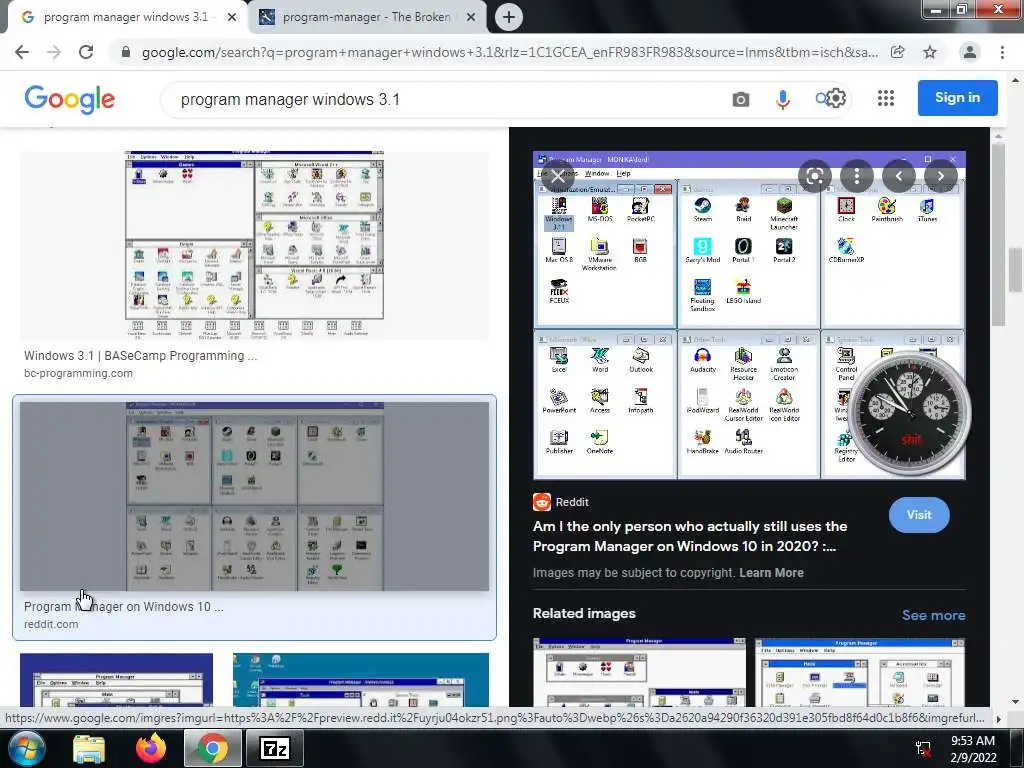
Task: Start voice search with the microphone
Action: 782,99
